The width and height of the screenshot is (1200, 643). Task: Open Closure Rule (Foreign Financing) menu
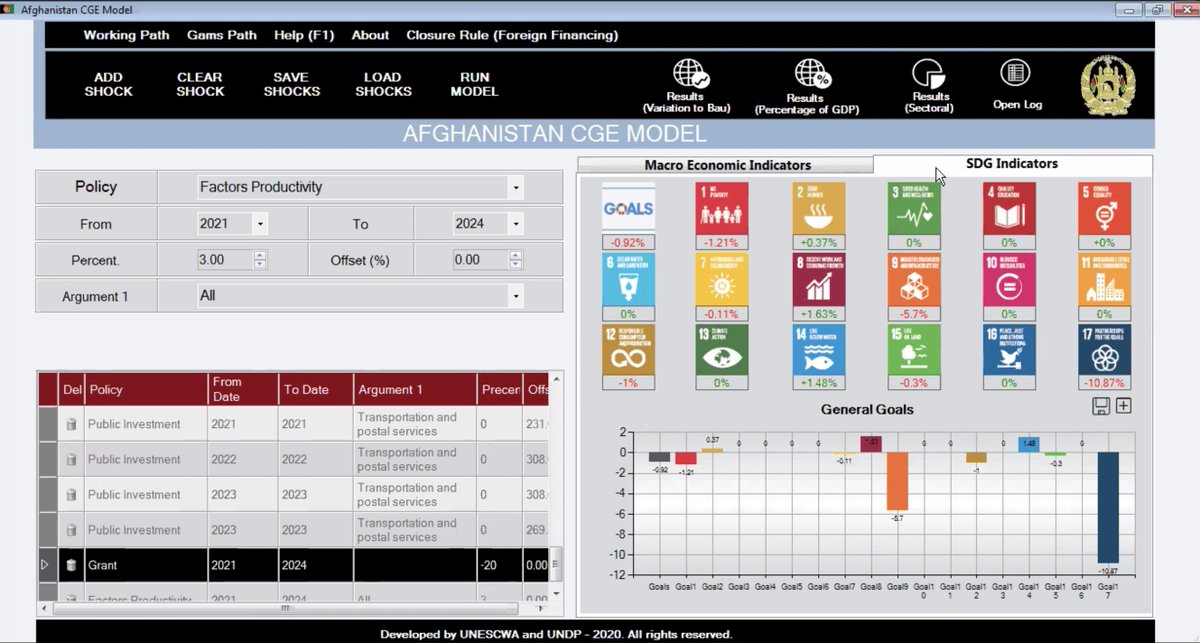[512, 35]
